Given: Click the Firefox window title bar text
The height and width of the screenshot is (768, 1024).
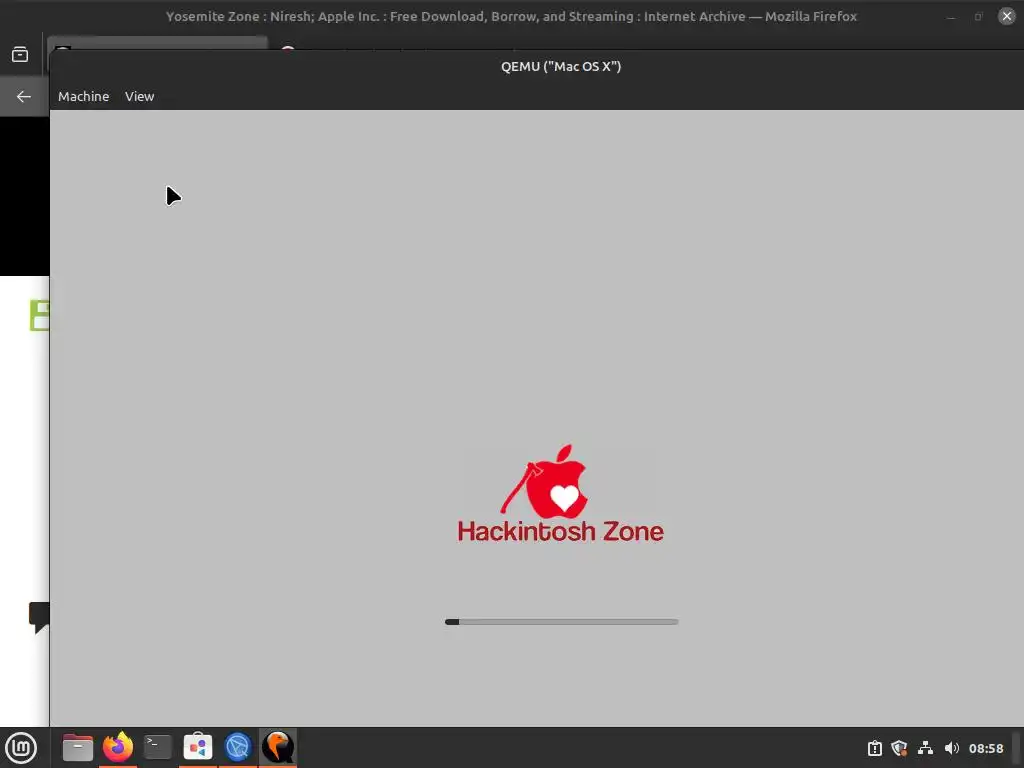Looking at the screenshot, I should click(511, 16).
